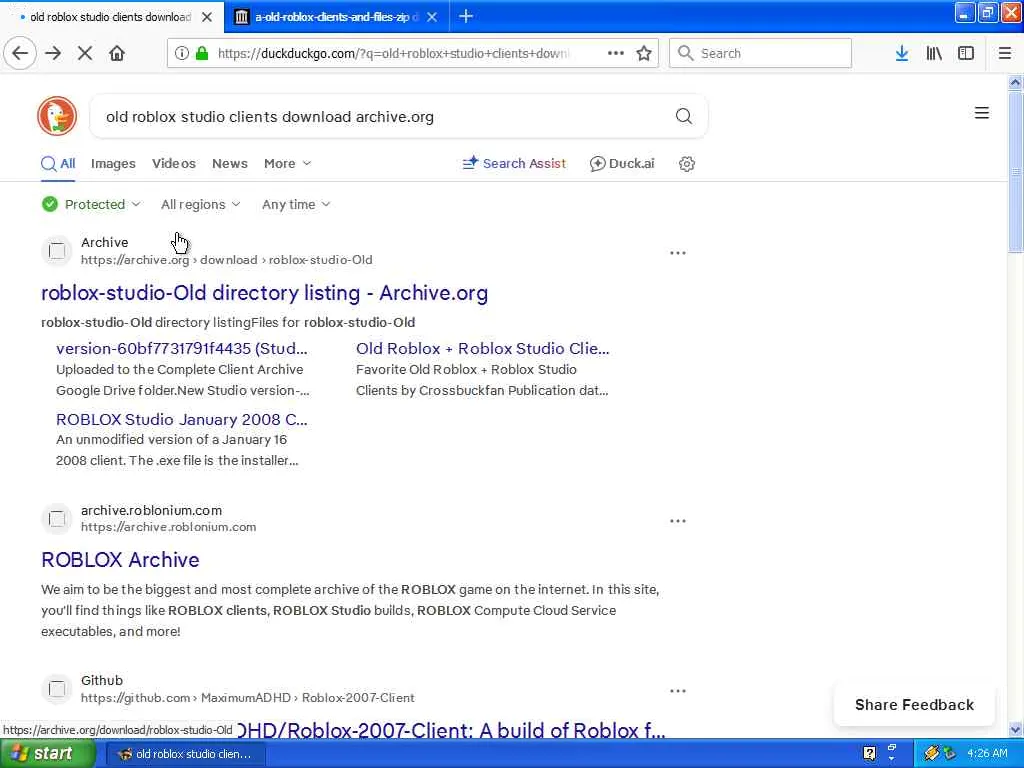Image resolution: width=1024 pixels, height=768 pixels.
Task: Open more options for archive.roblonium.com result
Action: point(678,521)
